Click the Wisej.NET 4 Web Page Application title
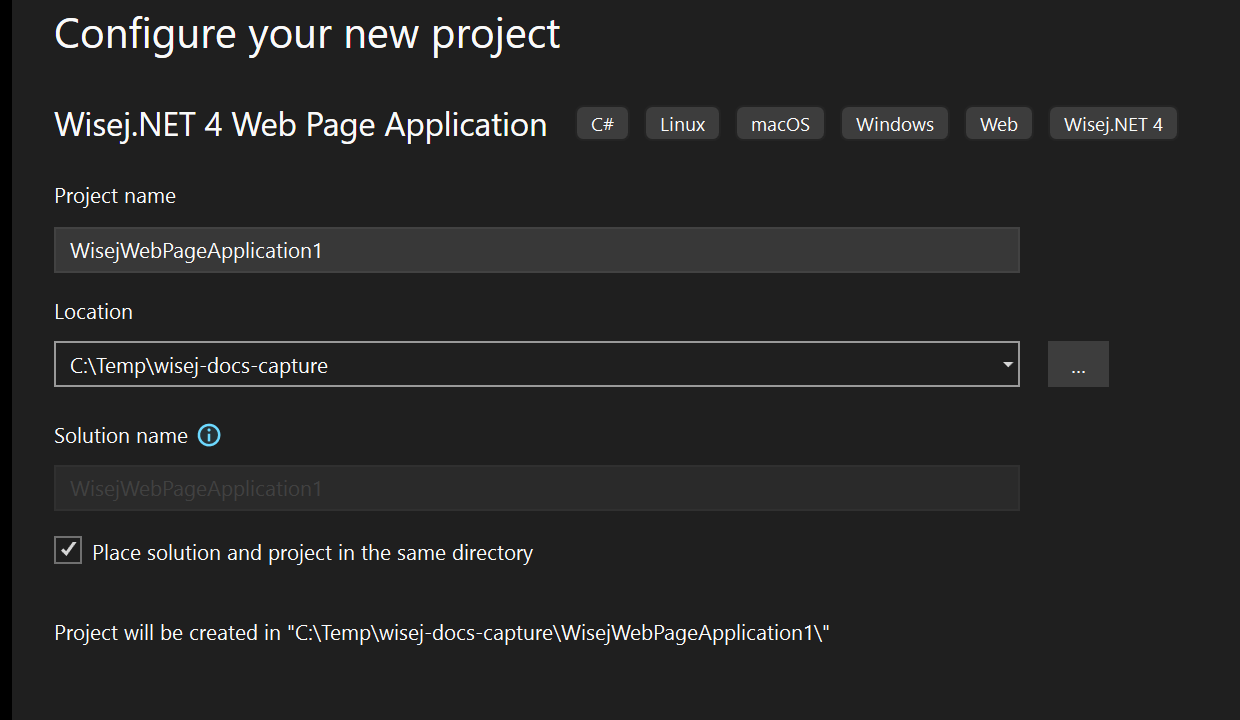The image size is (1240, 720). [x=301, y=124]
